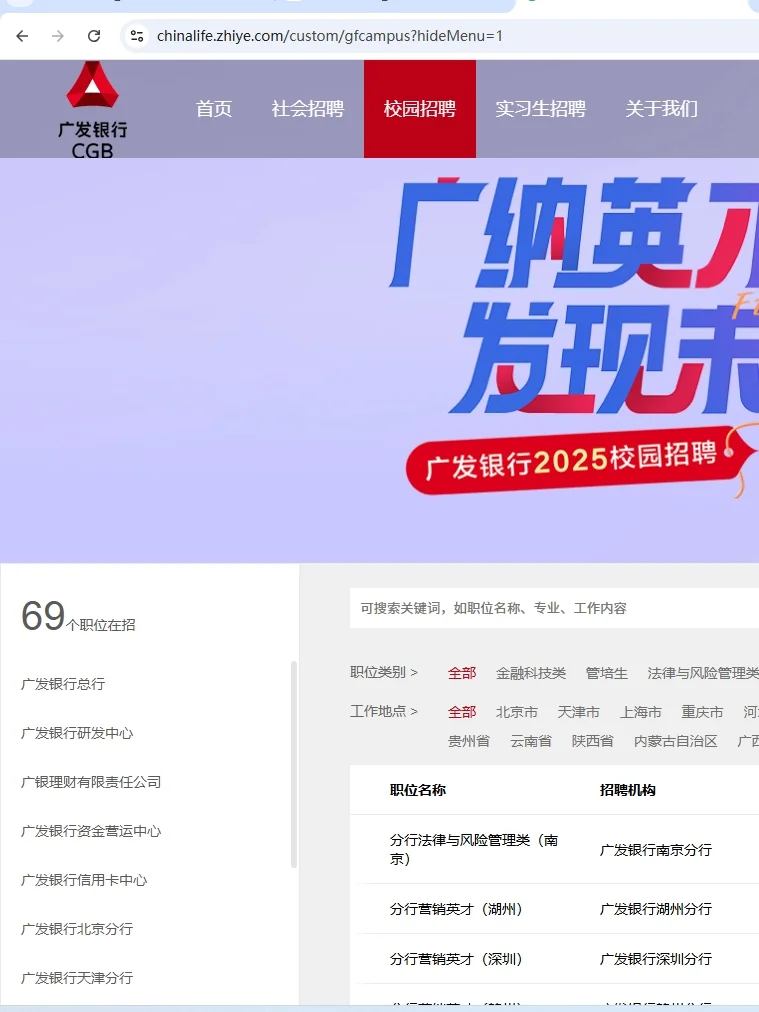
Task: Select 广银理财有限责任公司 in the sidebar
Action: click(91, 782)
